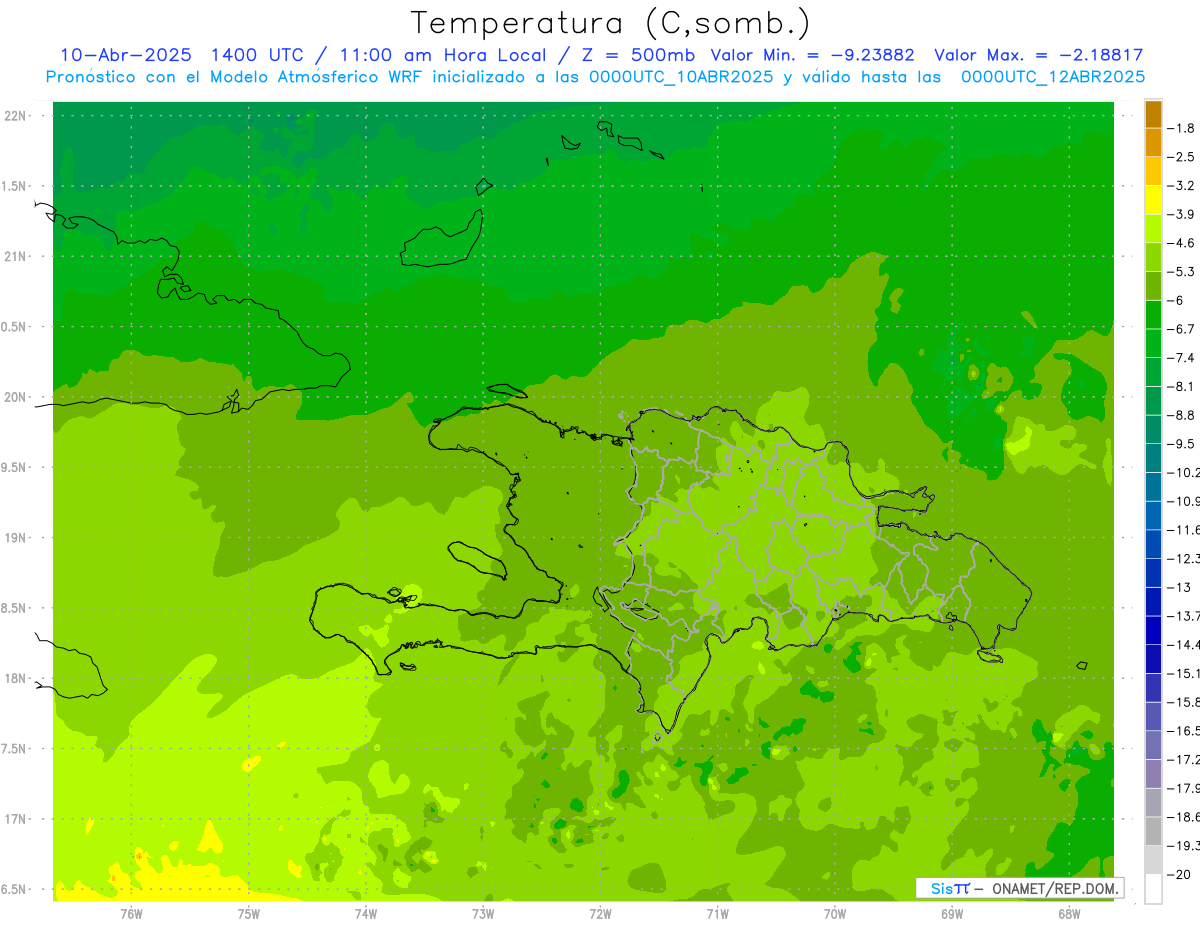Click the '-1.8' colorbar value
The height and width of the screenshot is (927, 1200).
point(1182,128)
